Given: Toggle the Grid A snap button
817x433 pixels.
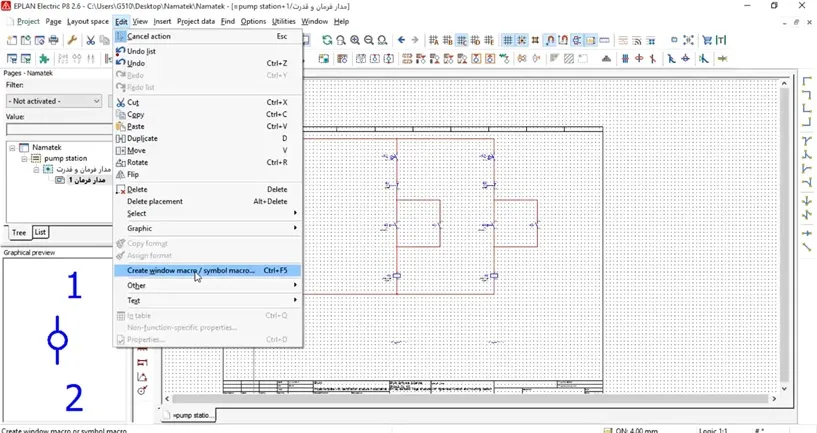Looking at the screenshot, I should point(434,40).
